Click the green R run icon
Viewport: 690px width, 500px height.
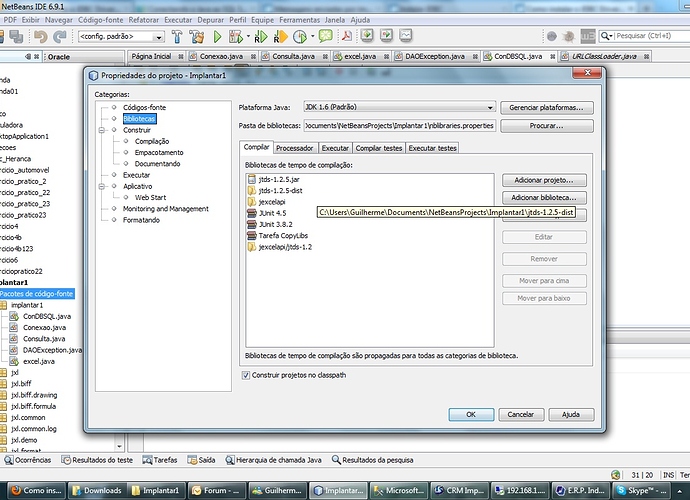point(261,37)
